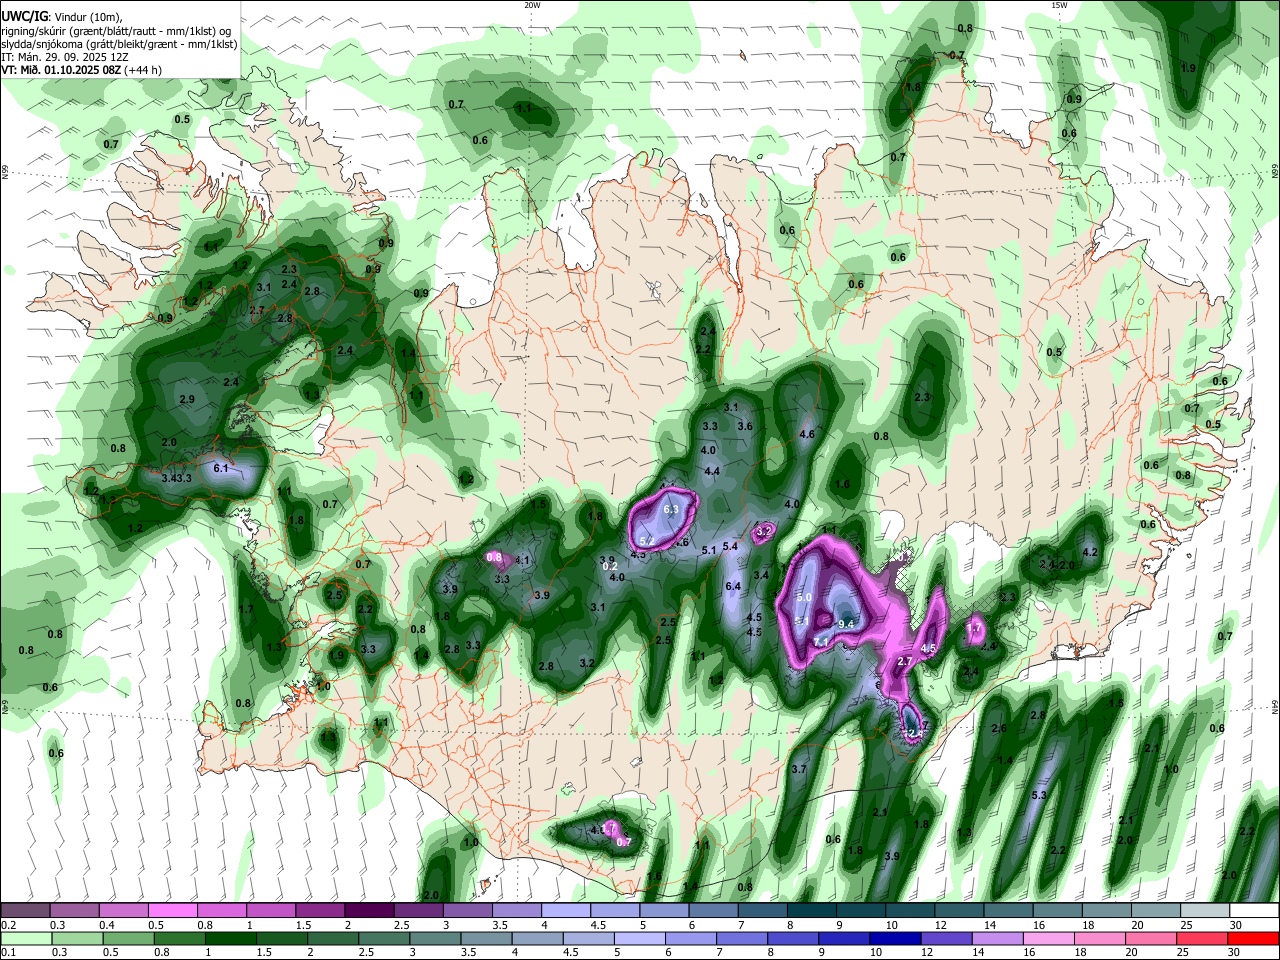Click the 7.1 precipitation value
This screenshot has width=1280, height=960.
(822, 641)
